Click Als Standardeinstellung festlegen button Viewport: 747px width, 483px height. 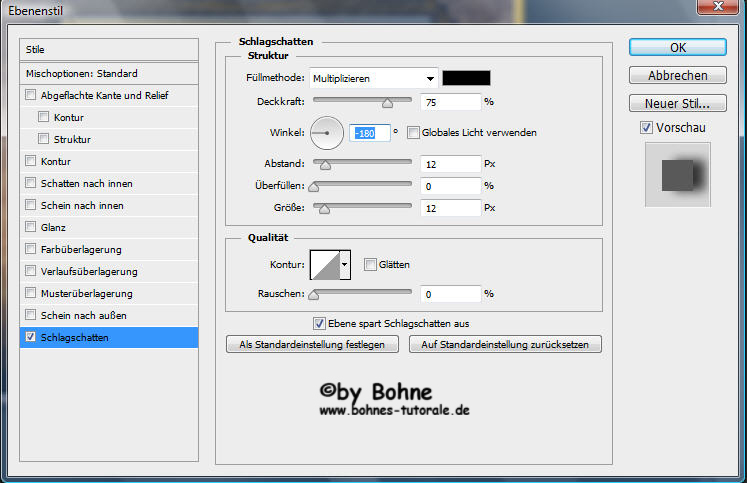point(313,344)
